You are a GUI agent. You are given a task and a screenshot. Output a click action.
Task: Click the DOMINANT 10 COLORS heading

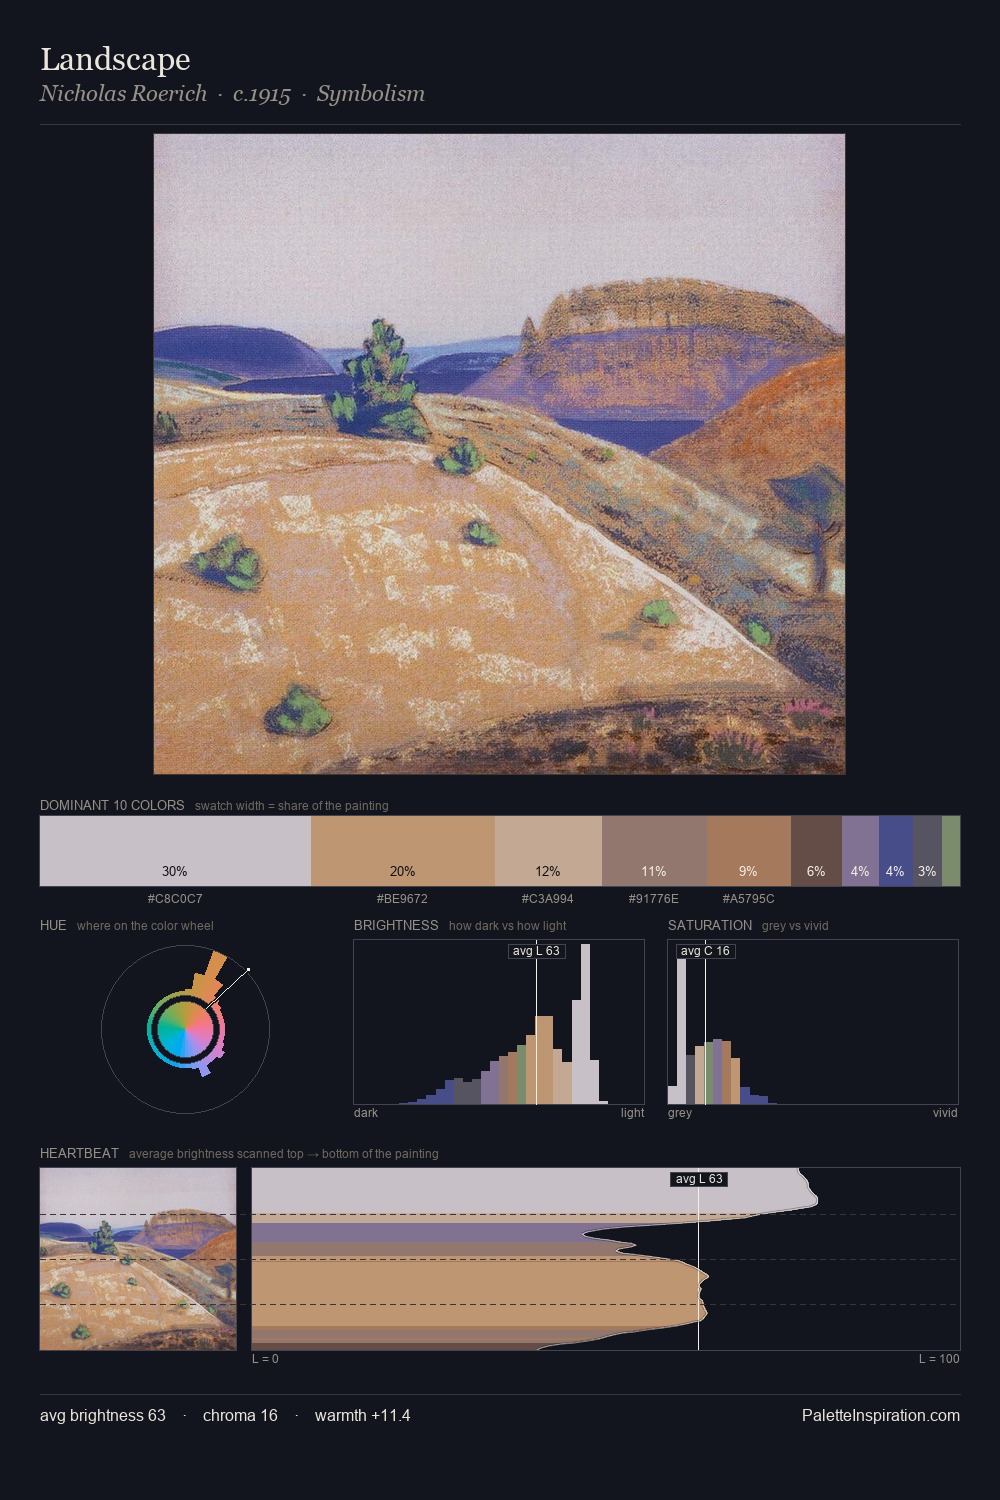coord(112,805)
